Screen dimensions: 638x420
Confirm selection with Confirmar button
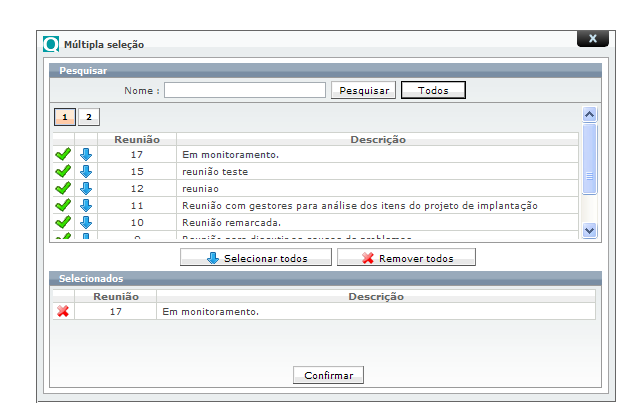pyautogui.click(x=328, y=375)
